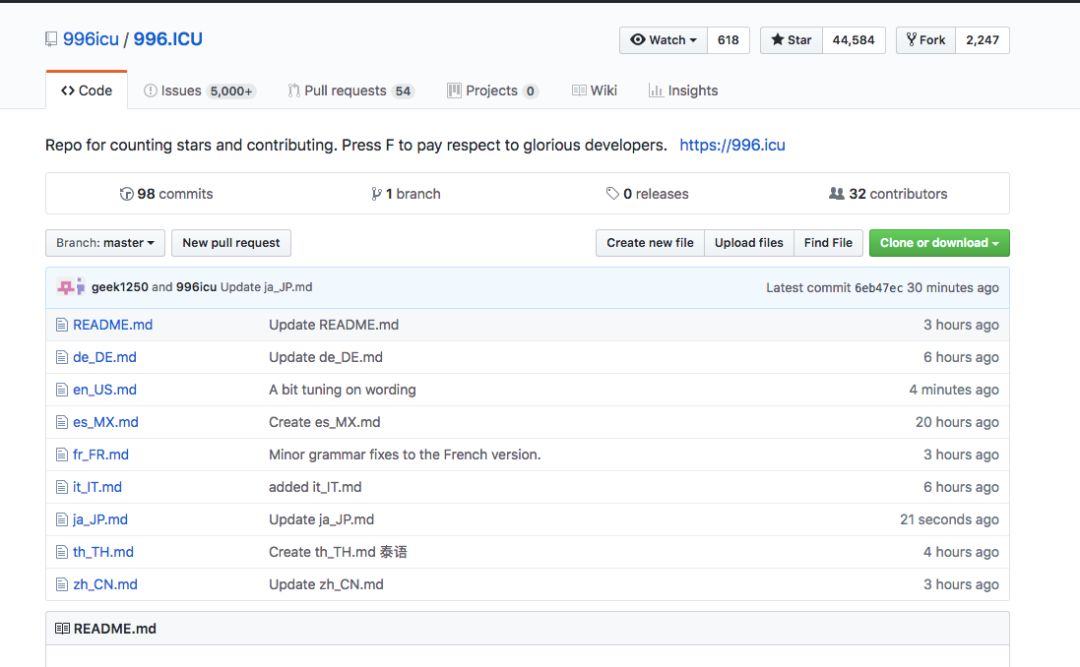The image size is (1080, 667).
Task: Open the Clone or download dropdown
Action: coord(939,243)
